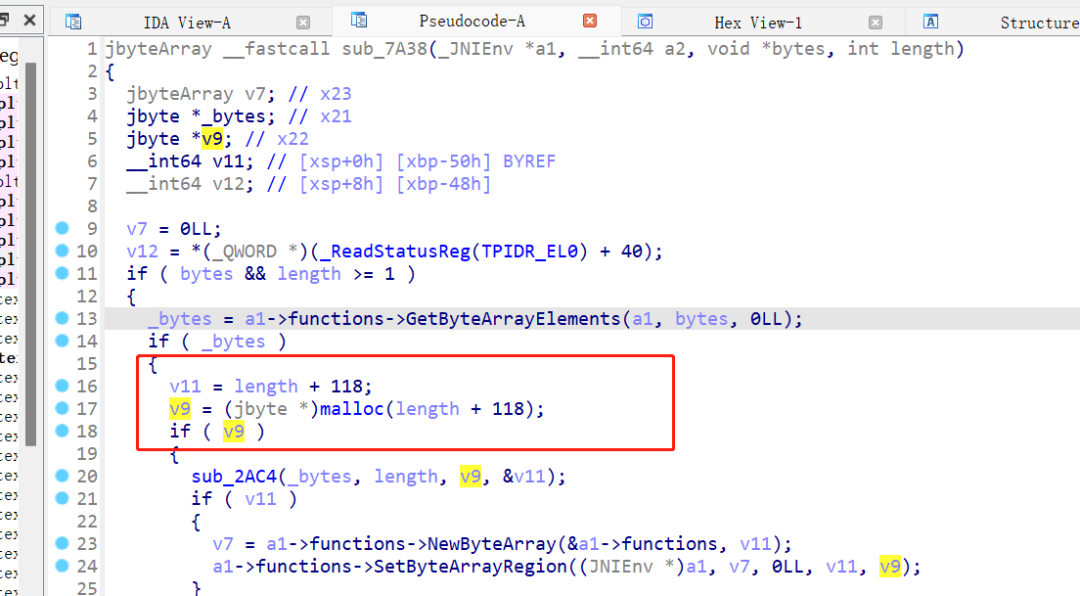This screenshot has width=1080, height=596.
Task: Click SetByteArrayRegion on line 24
Action: [470, 566]
